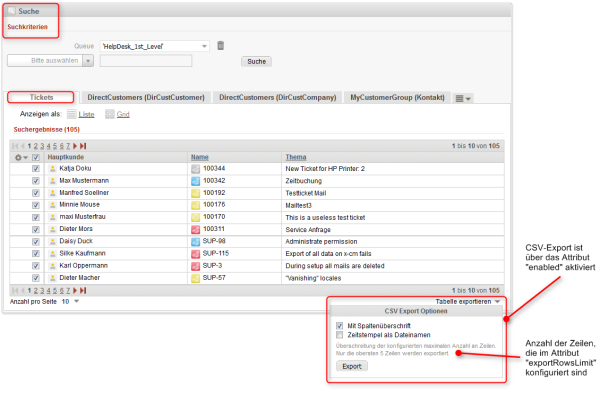Uncheck the Silke Kaufmann row checkbox
Screen dimensions: 600x393
pyautogui.click(x=36, y=254)
